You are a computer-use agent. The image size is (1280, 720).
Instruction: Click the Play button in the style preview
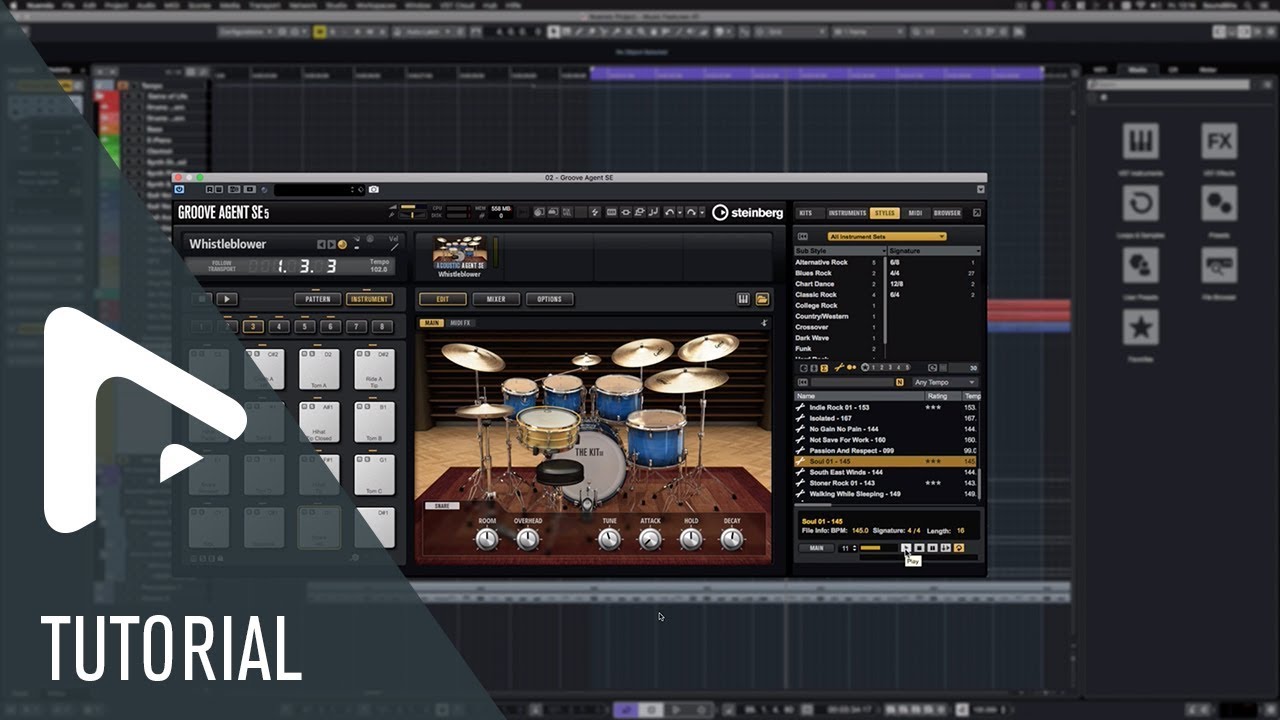coord(906,548)
